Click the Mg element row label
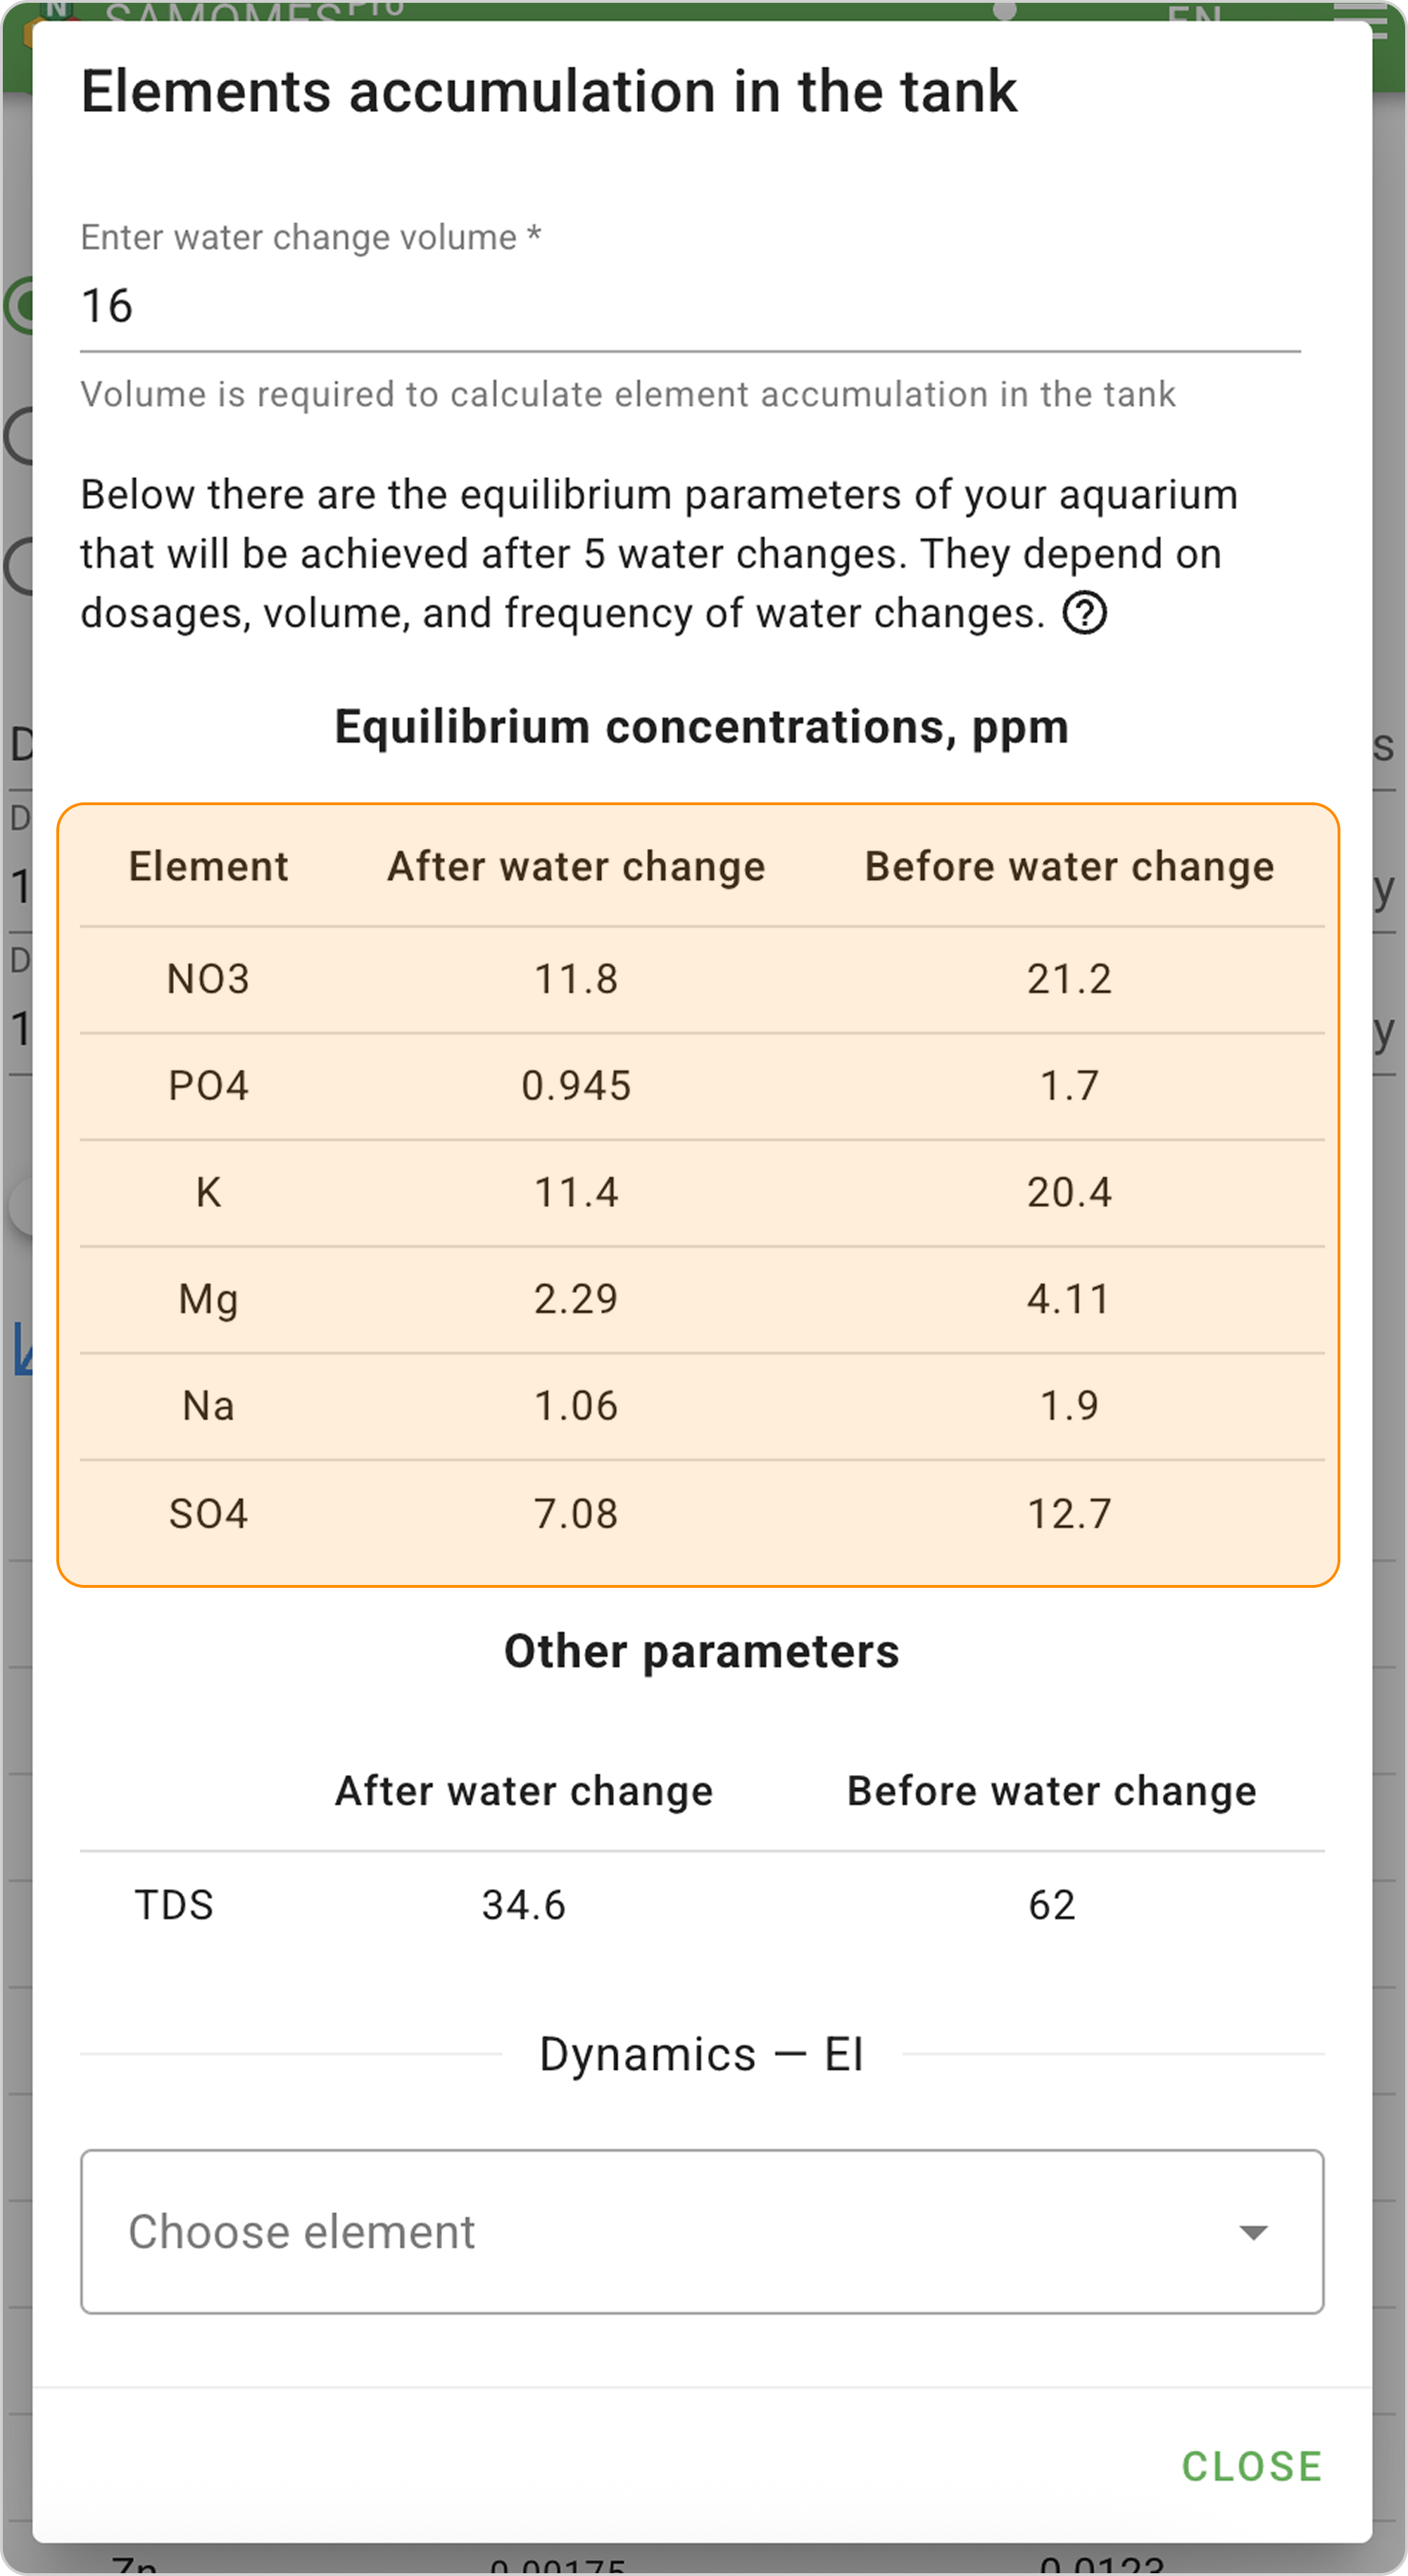The width and height of the screenshot is (1408, 2576). (208, 1300)
